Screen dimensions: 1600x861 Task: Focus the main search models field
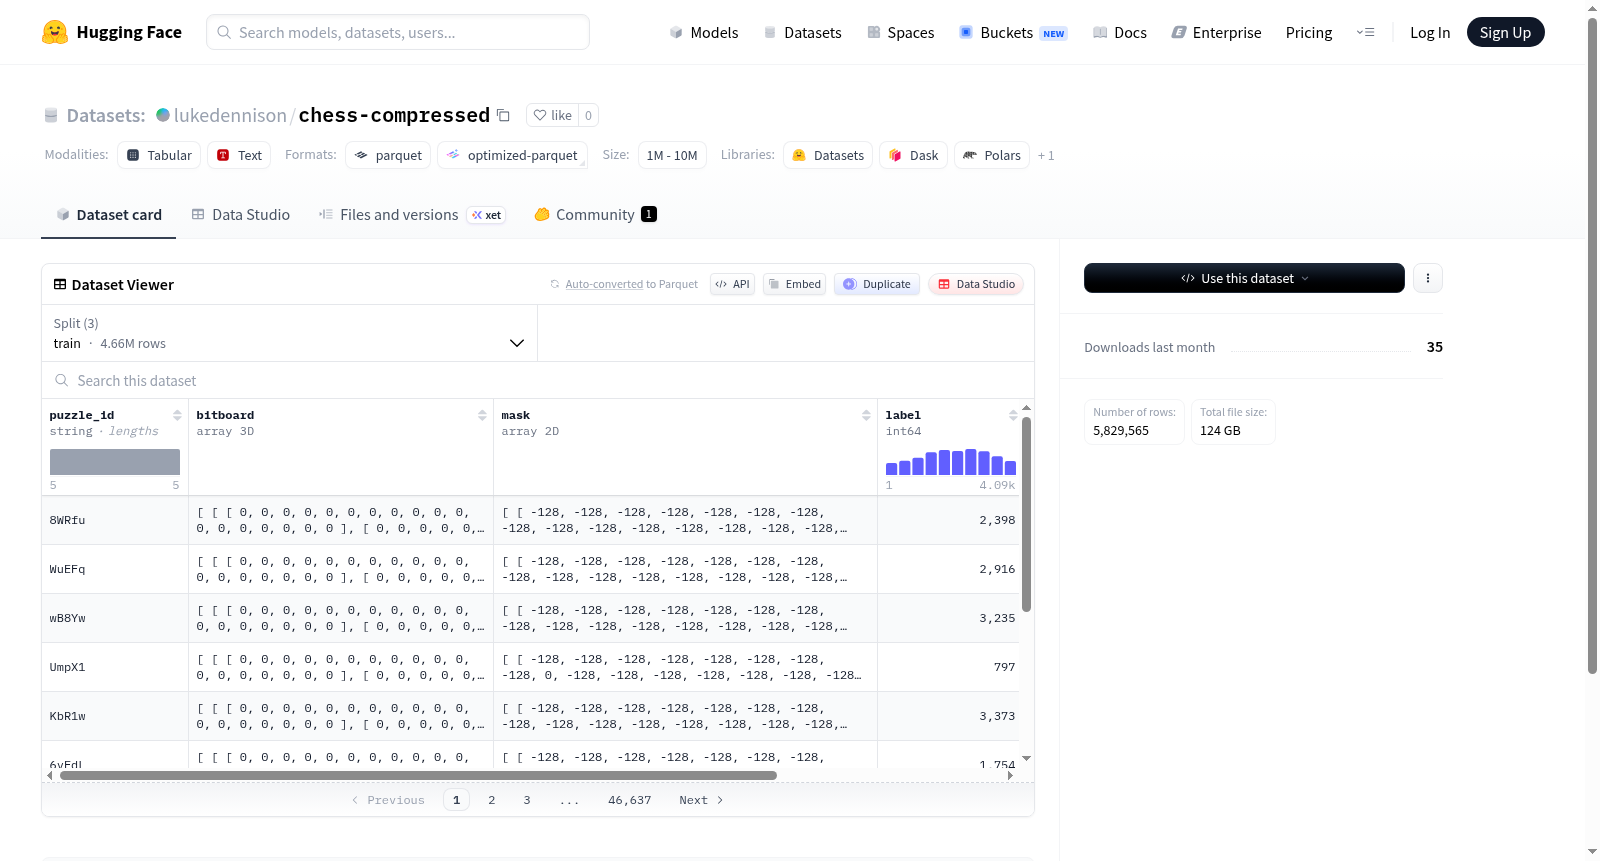tap(398, 32)
